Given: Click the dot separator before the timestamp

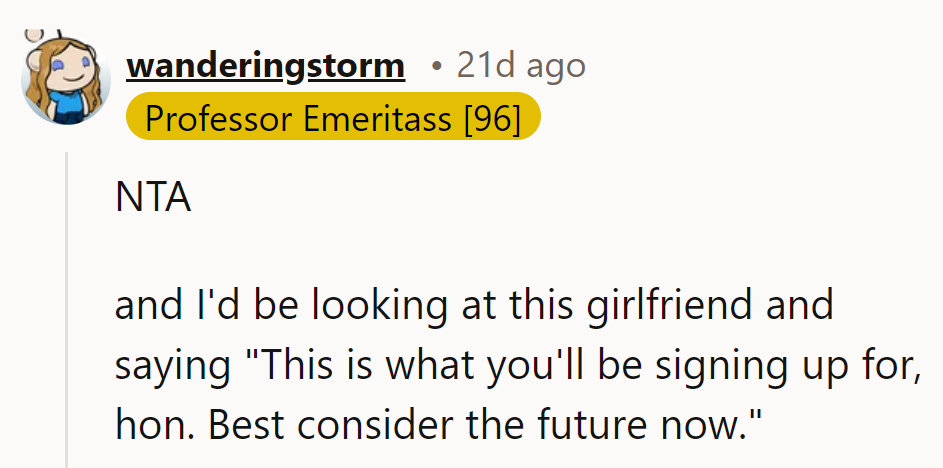Looking at the screenshot, I should [x=435, y=67].
